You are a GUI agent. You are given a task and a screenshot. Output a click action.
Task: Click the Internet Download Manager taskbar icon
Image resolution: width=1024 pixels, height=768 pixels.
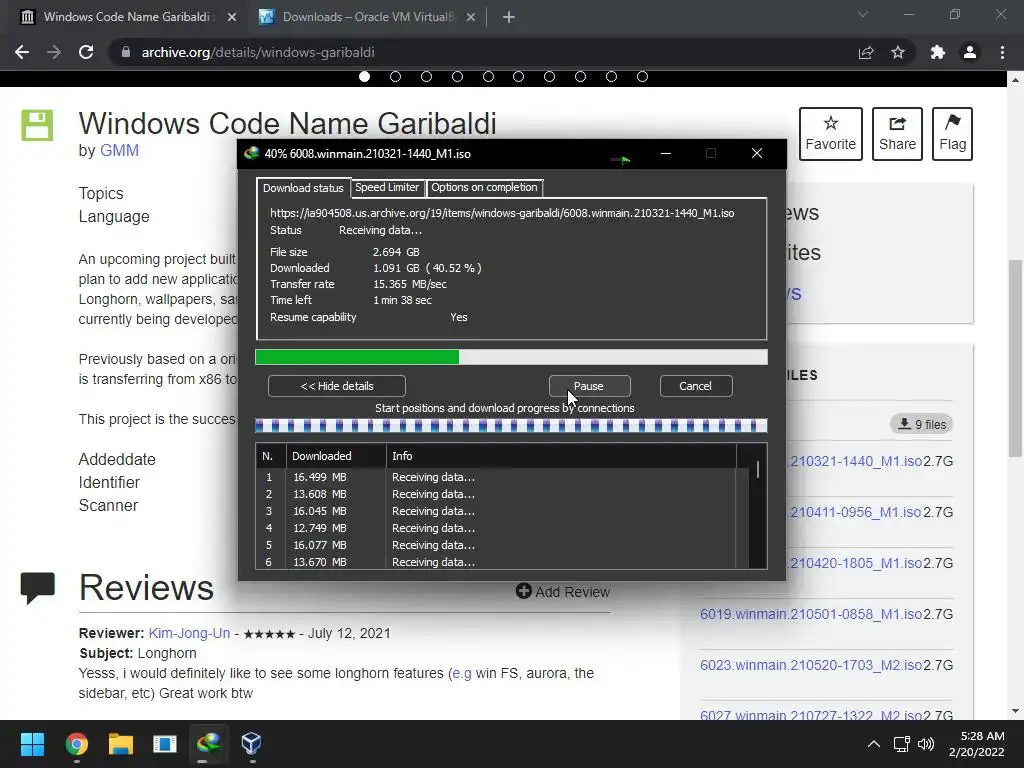coord(208,744)
